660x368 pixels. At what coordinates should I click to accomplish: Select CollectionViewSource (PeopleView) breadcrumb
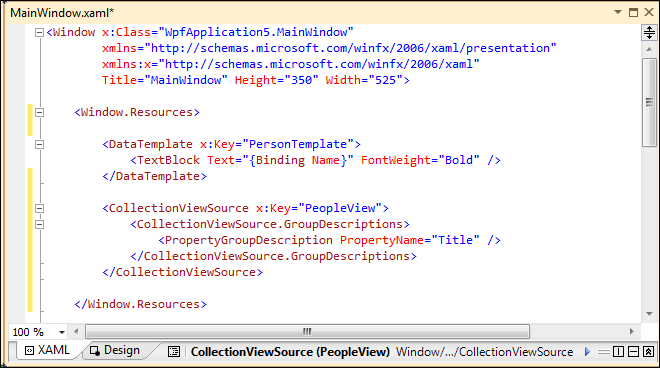click(x=290, y=352)
